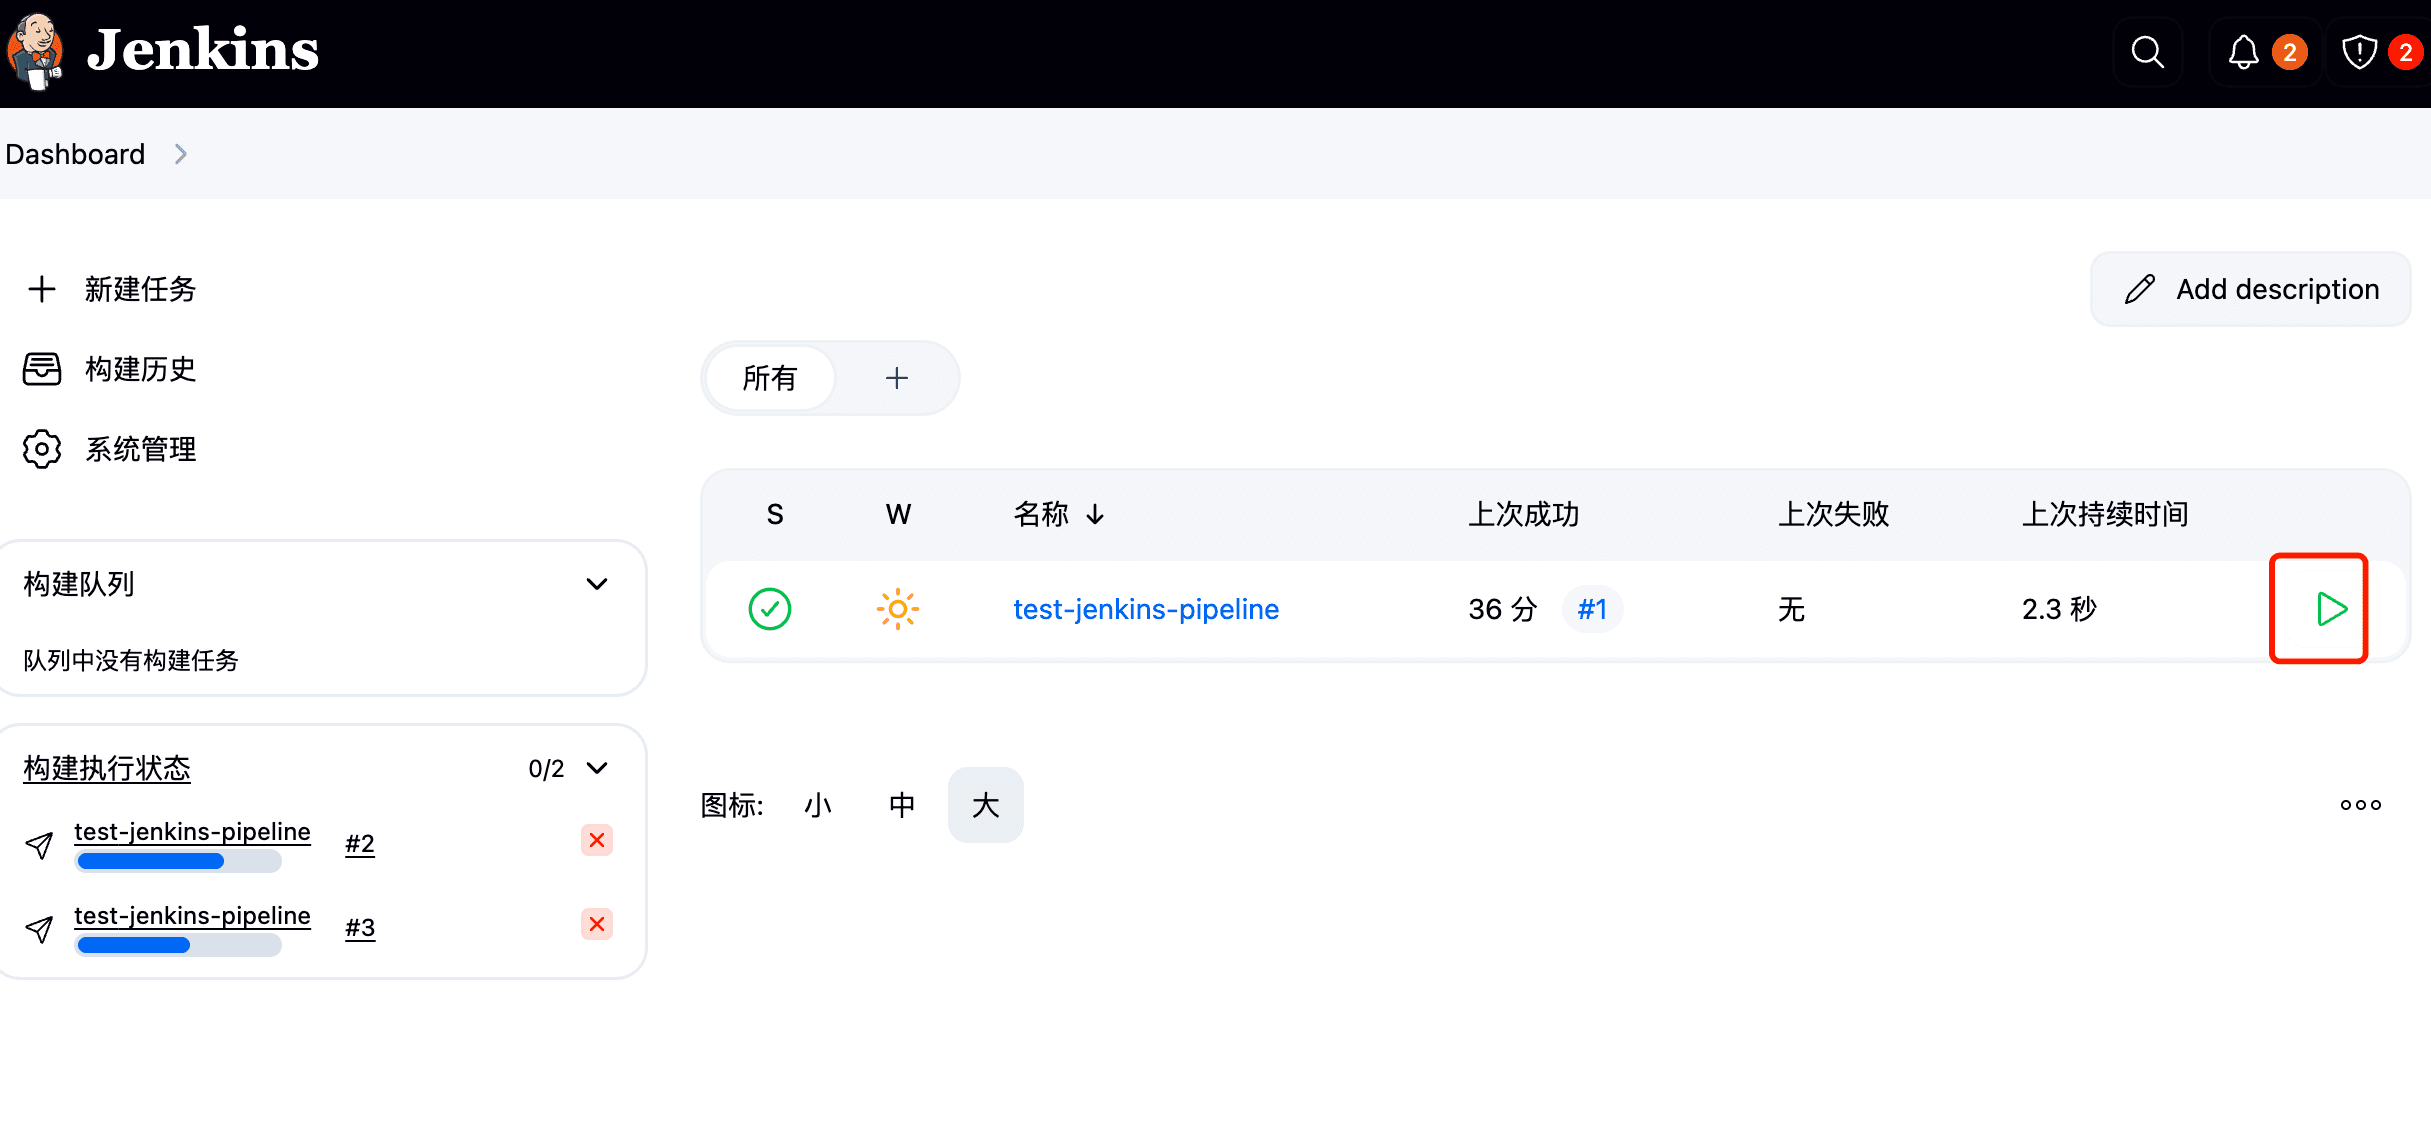Click the 构建历史 inbox icon
Screen dimensions: 2431x1122
(x=42, y=369)
